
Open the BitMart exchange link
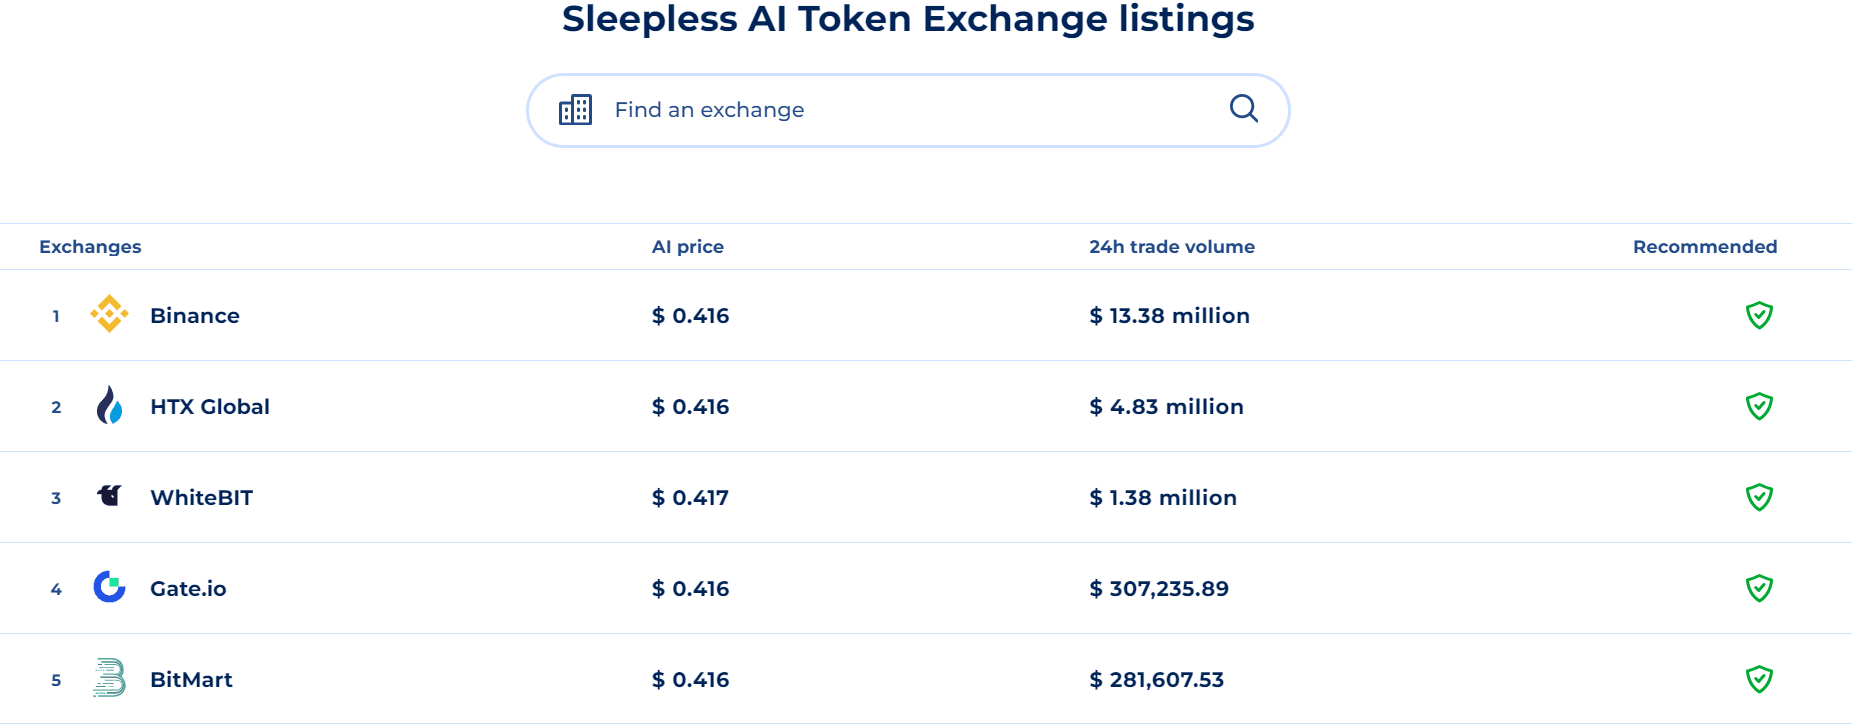click(x=191, y=680)
